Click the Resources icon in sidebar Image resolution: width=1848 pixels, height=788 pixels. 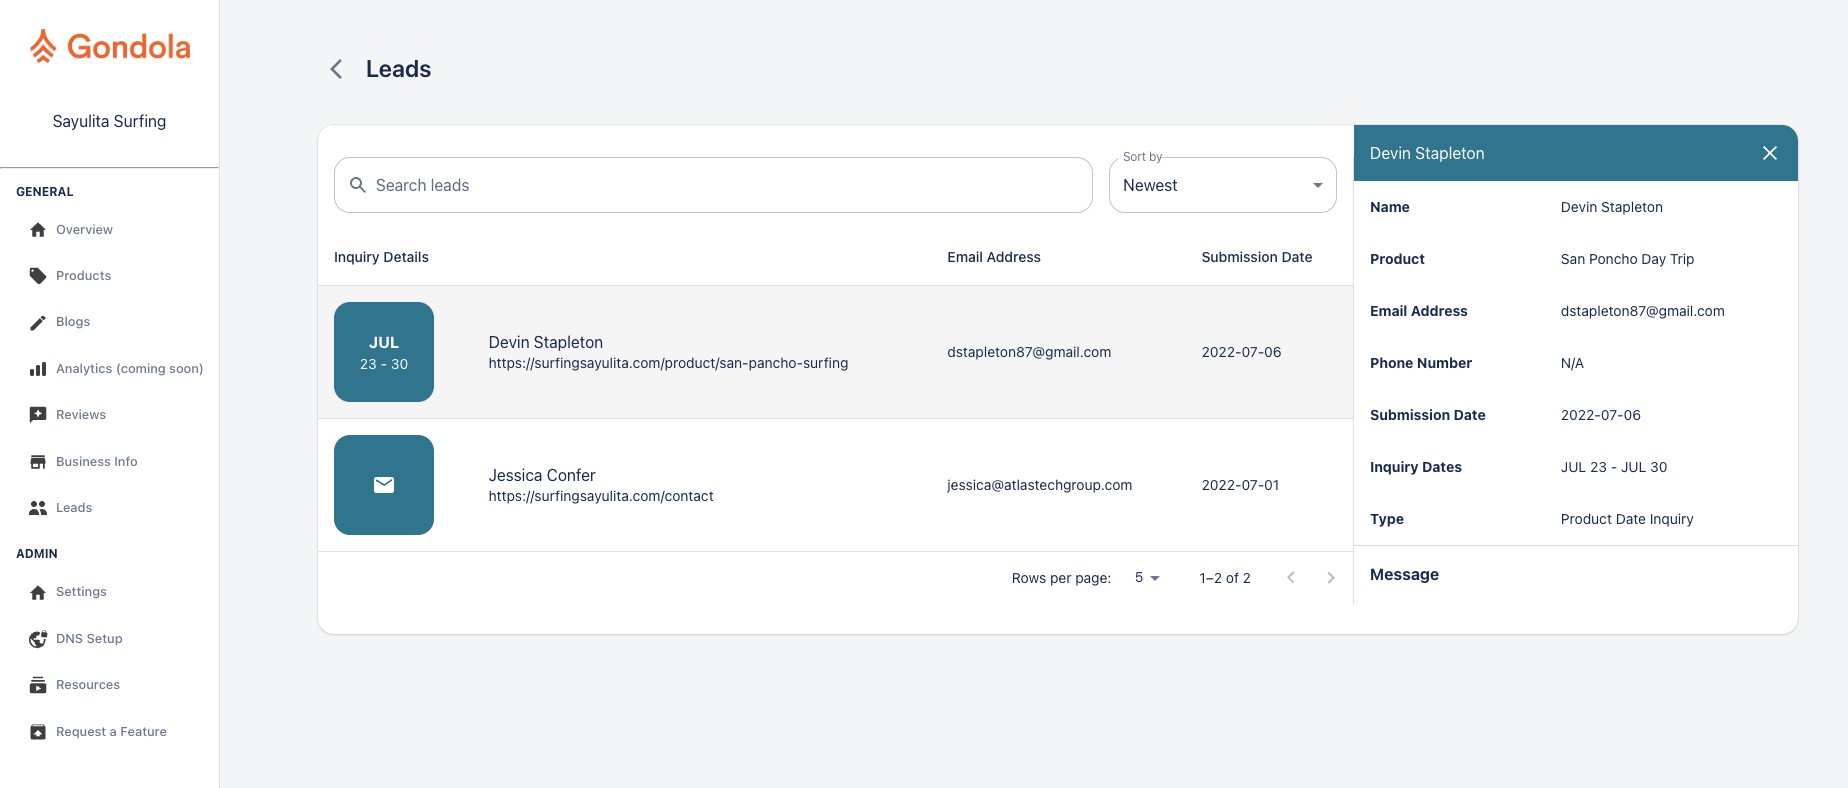tap(38, 685)
